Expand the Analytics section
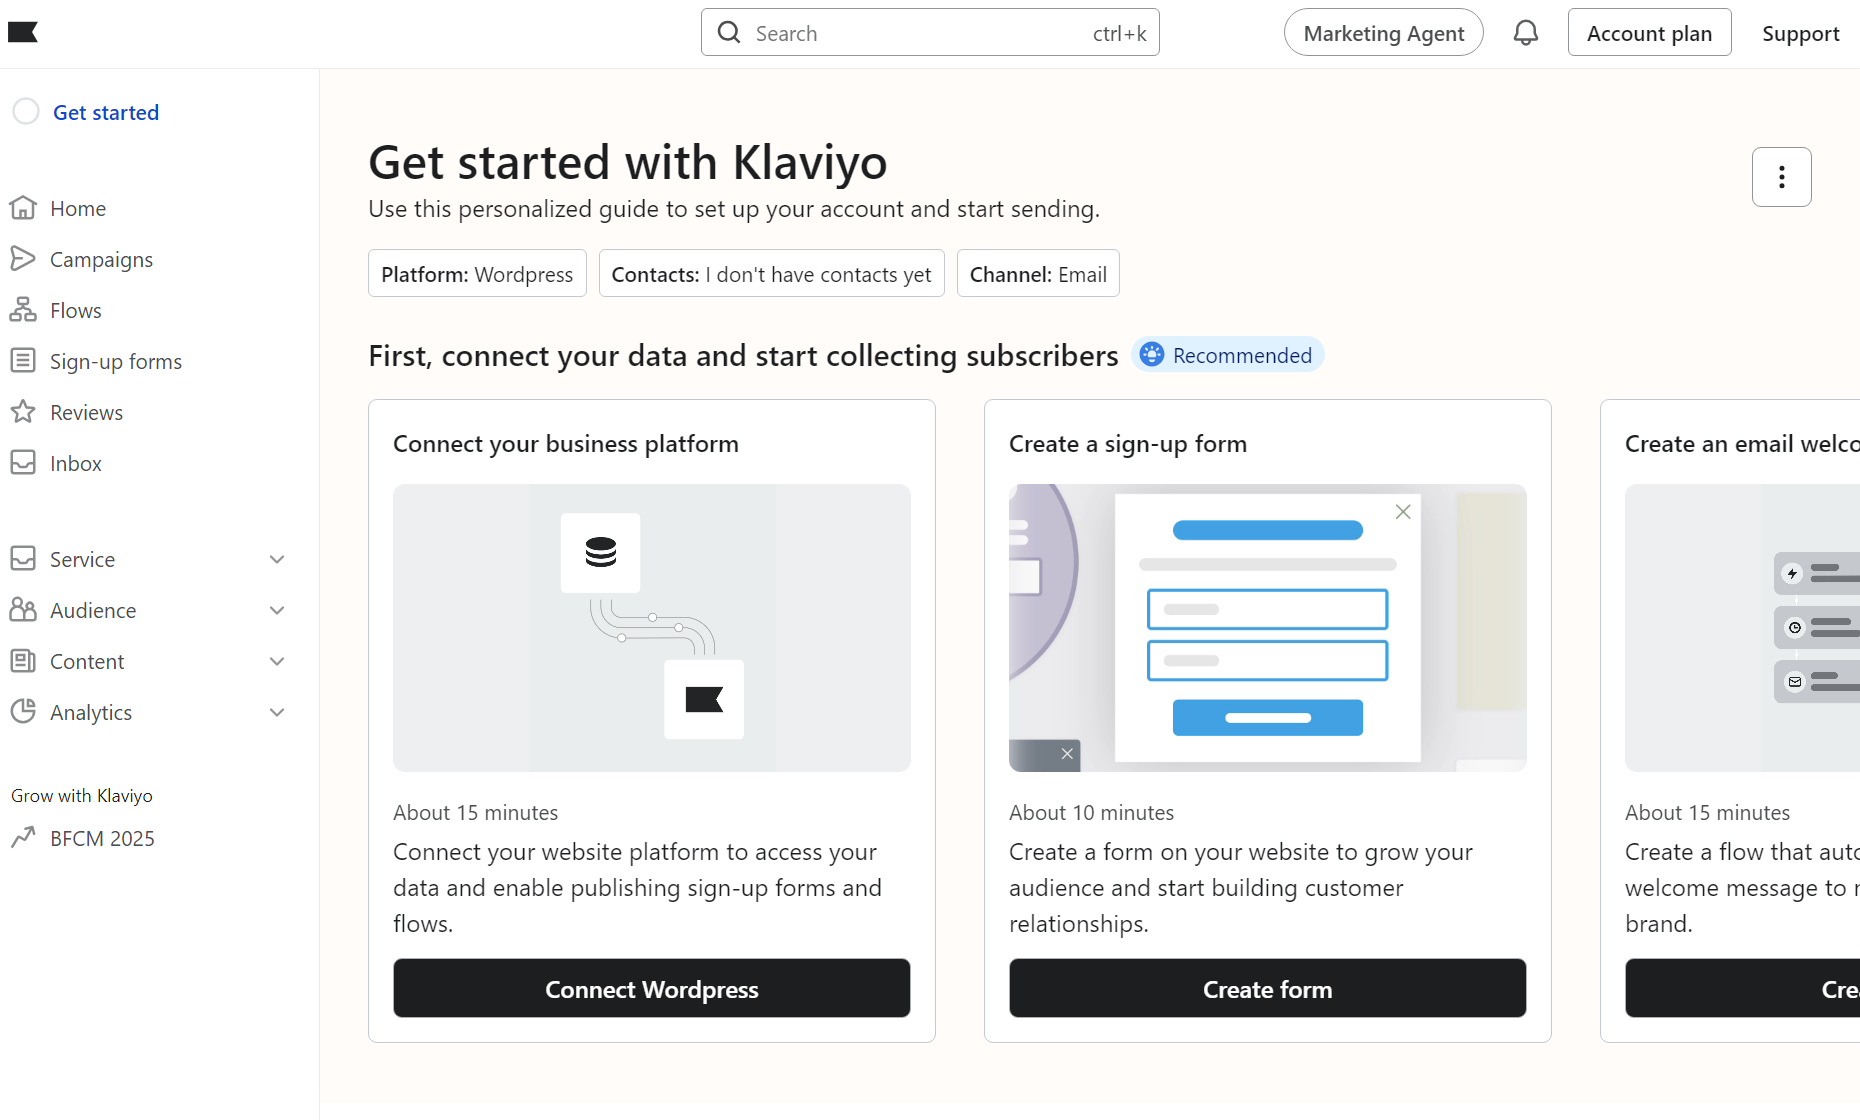This screenshot has width=1860, height=1120. pos(276,712)
